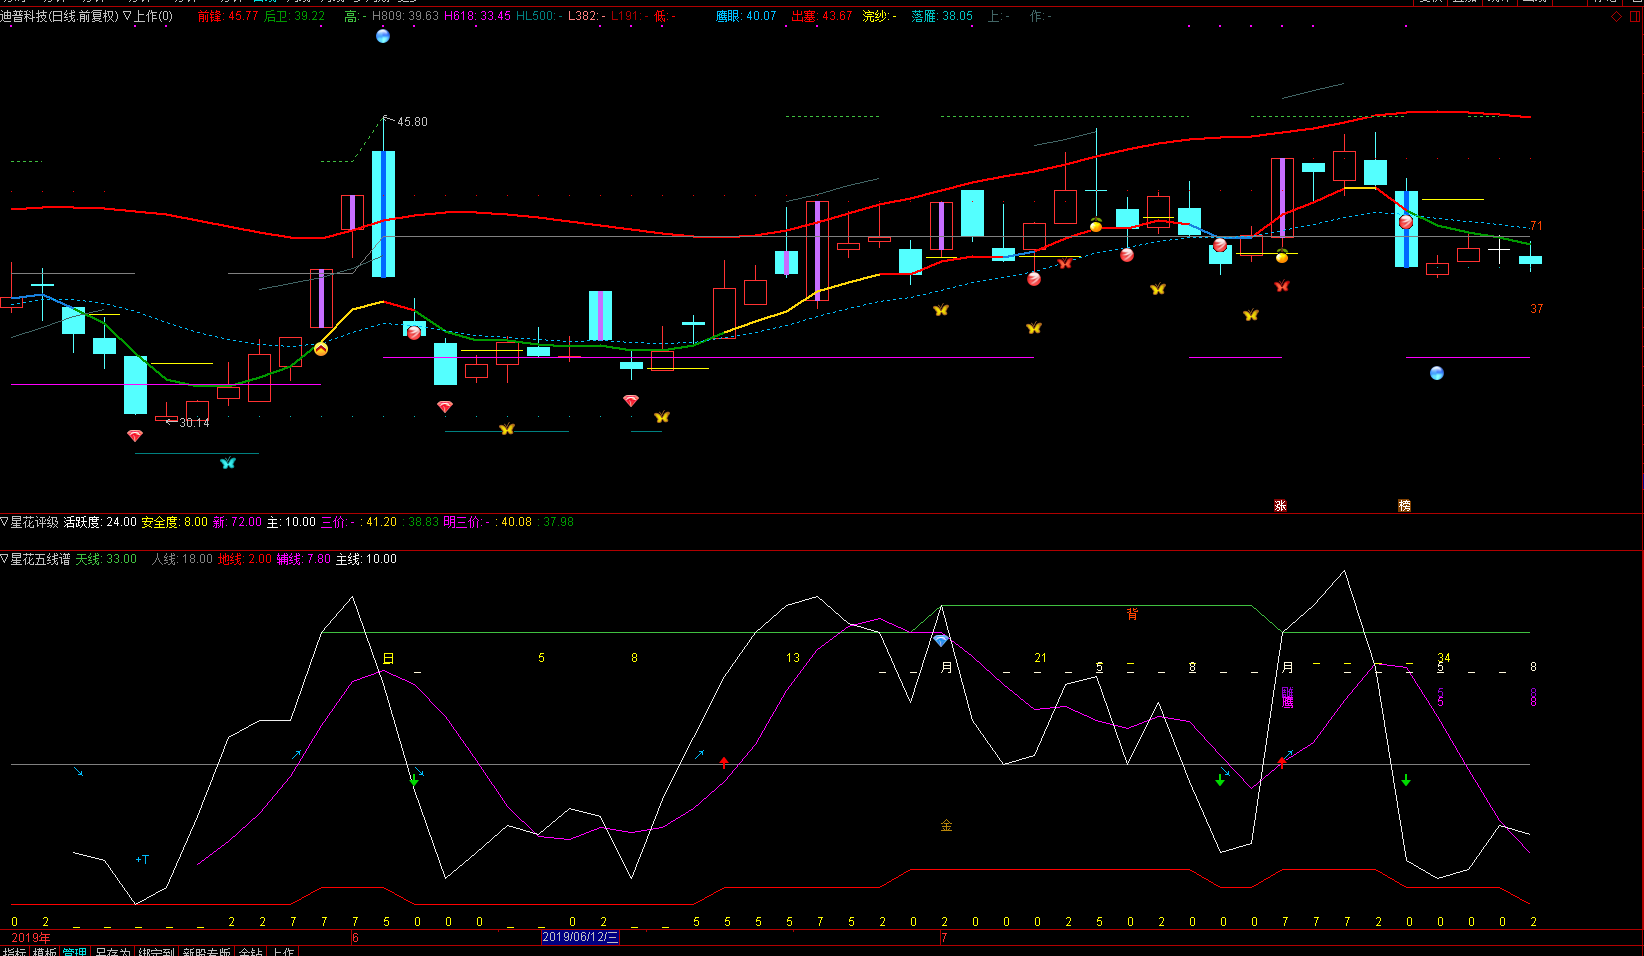The height and width of the screenshot is (956, 1644).
Task: Click the red gem marker near 30.14 low
Action: coord(135,436)
